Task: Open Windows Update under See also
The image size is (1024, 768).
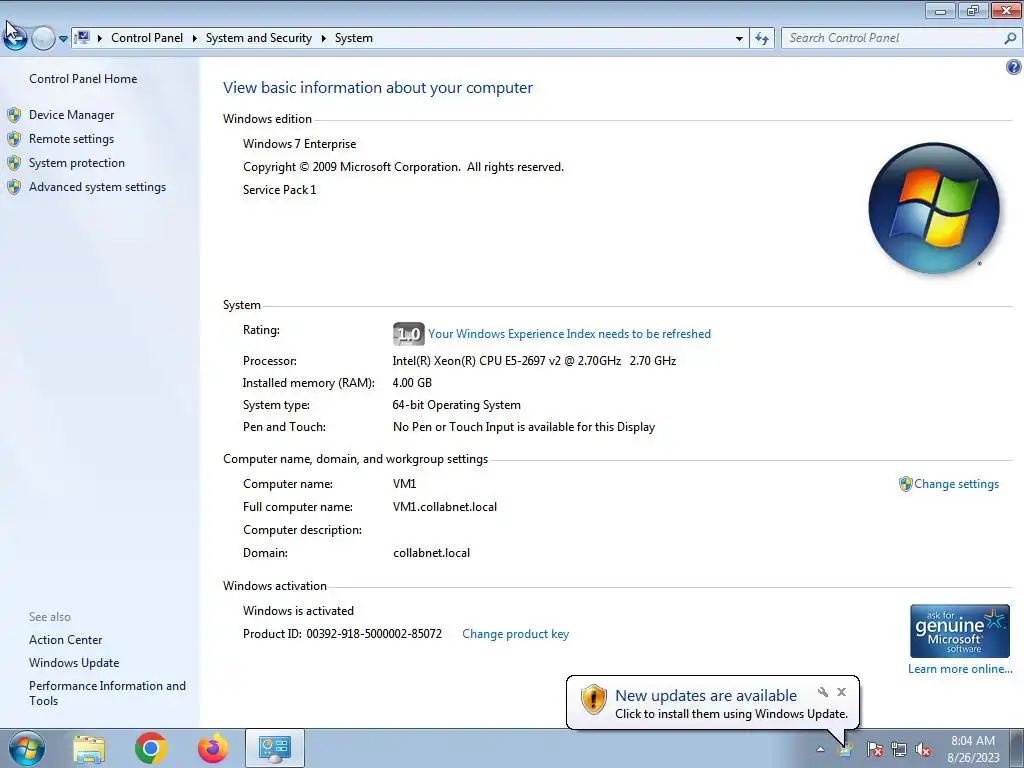Action: coord(74,663)
